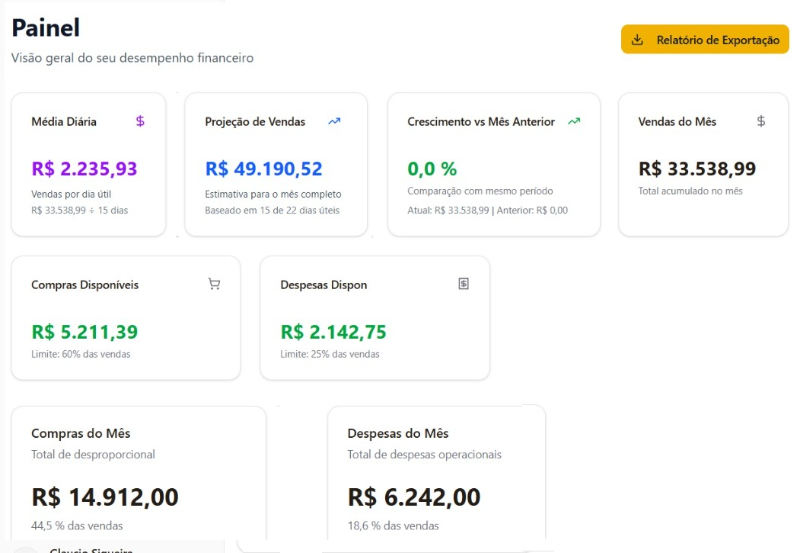Click the R$ 49.190,52 sales projection value
Image resolution: width=800 pixels, height=553 pixels.
click(x=263, y=169)
